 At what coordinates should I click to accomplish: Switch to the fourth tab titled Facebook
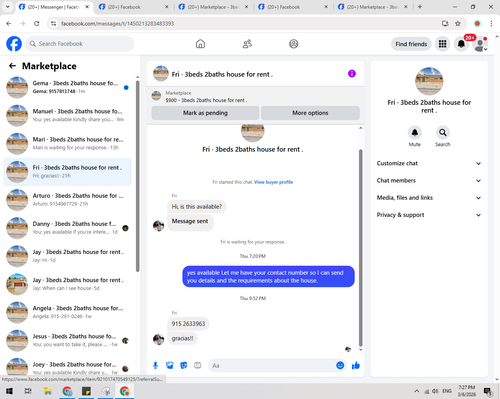(x=293, y=7)
